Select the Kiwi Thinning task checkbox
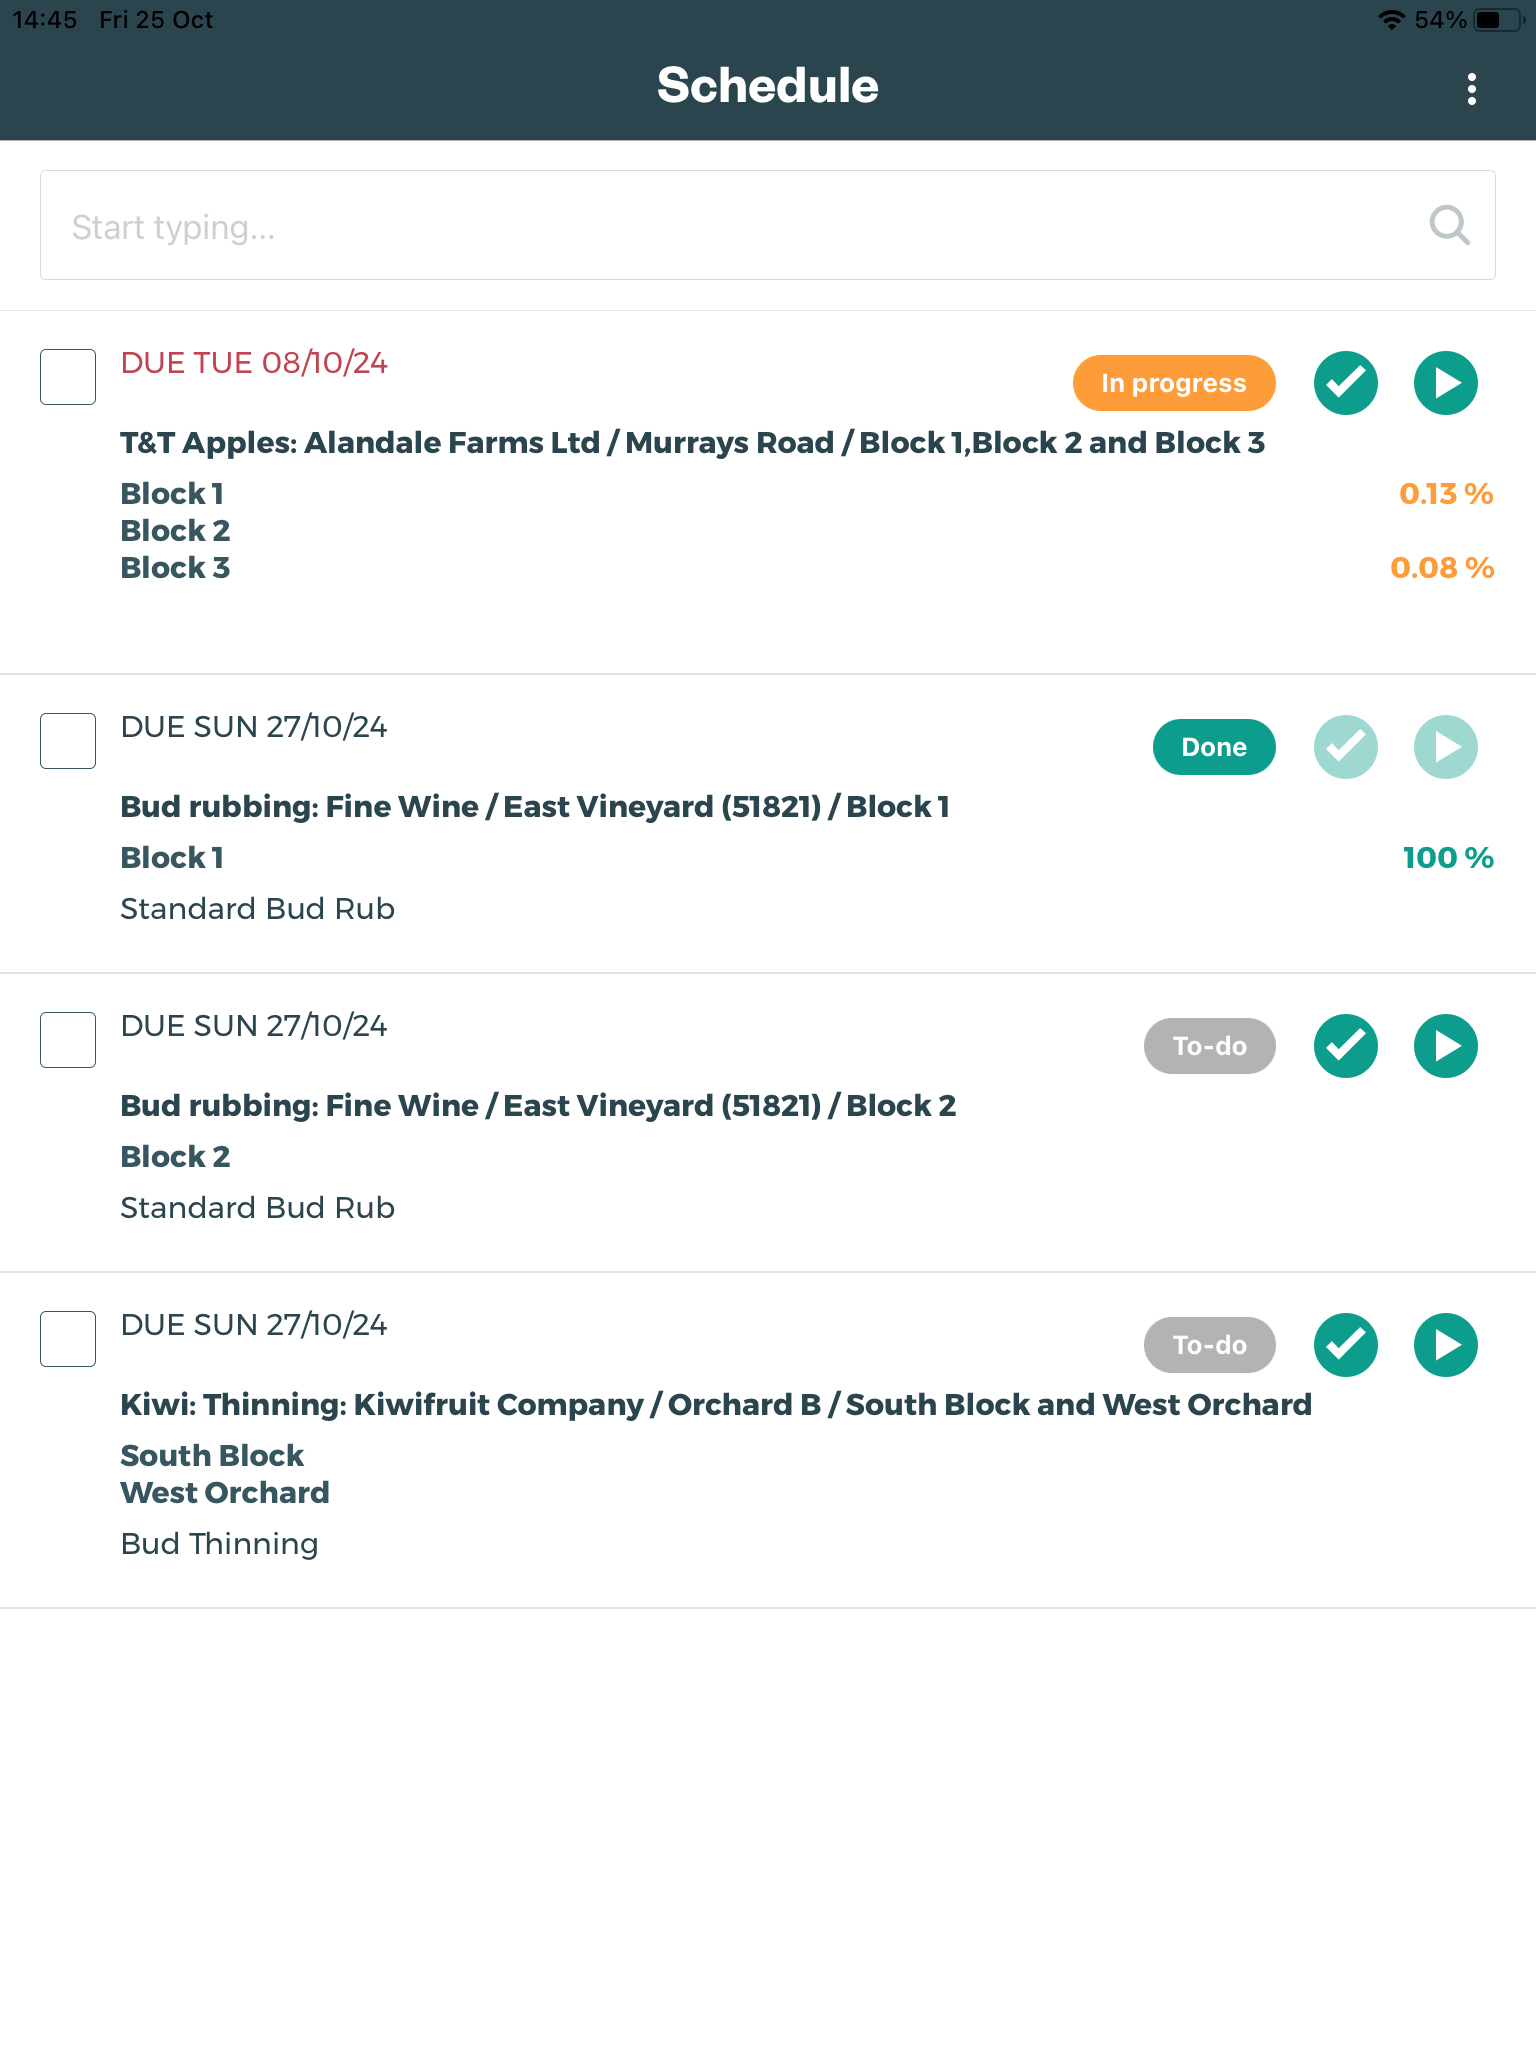1536x2048 pixels. point(68,1339)
